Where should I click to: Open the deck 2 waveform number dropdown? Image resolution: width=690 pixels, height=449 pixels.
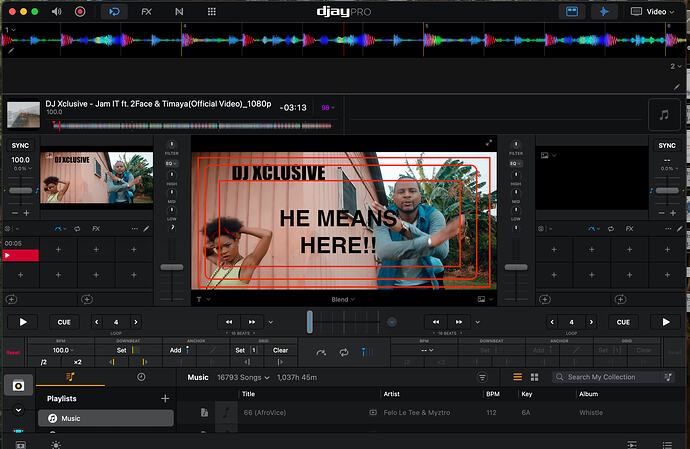click(675, 66)
